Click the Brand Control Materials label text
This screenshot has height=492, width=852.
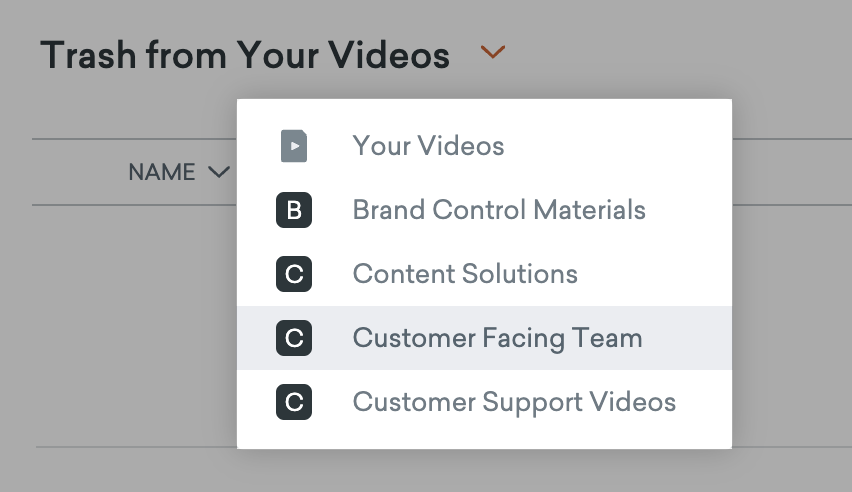click(x=499, y=211)
